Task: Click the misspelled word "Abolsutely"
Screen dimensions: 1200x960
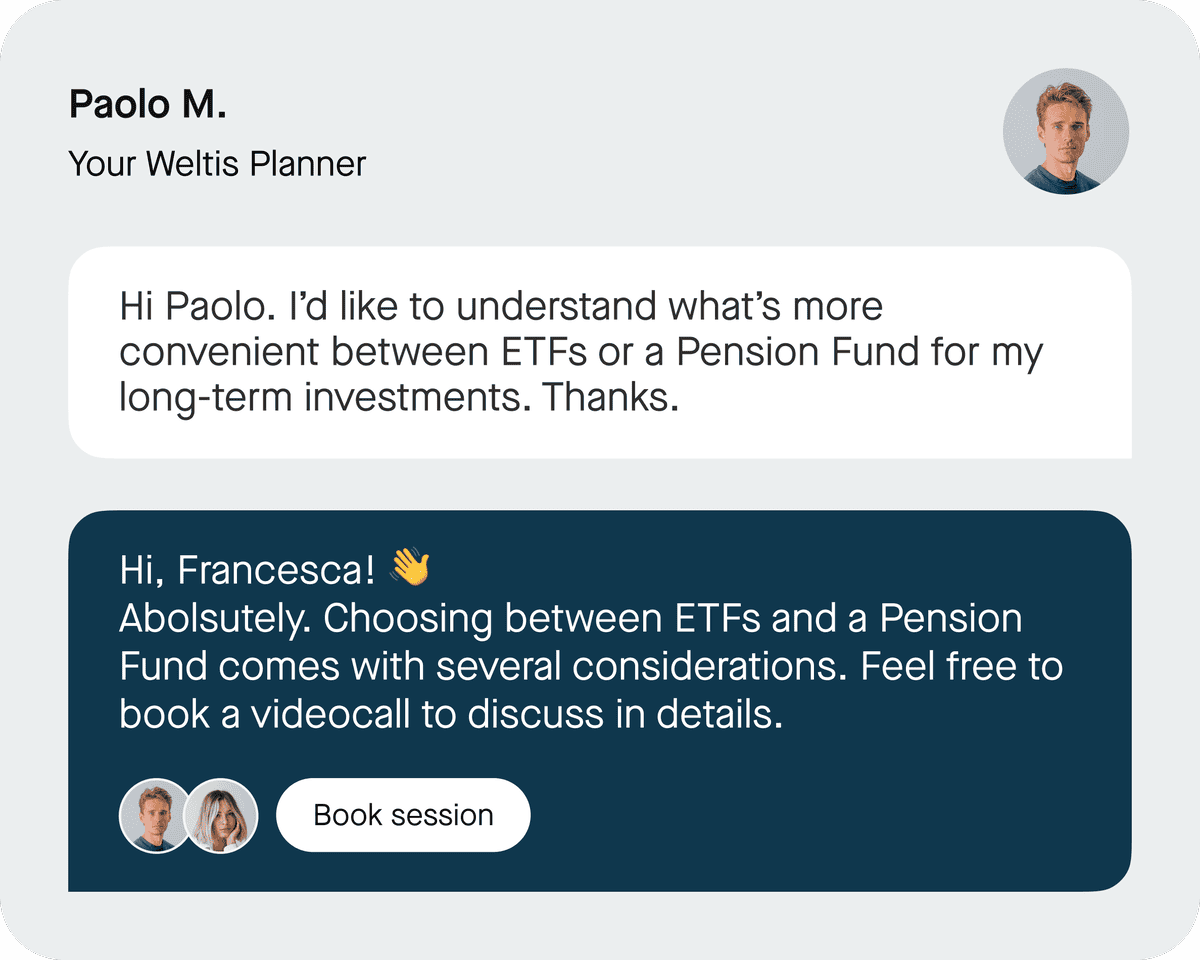Action: click(216, 619)
